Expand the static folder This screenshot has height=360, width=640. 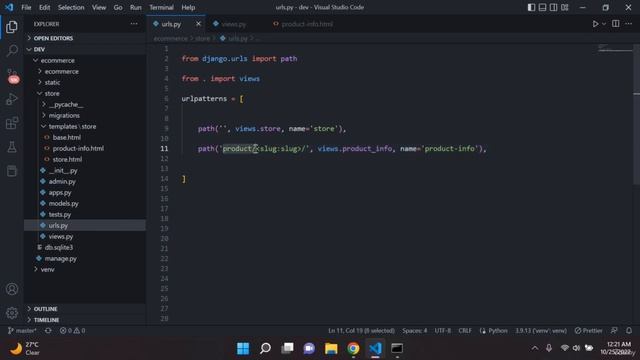(x=85, y=82)
